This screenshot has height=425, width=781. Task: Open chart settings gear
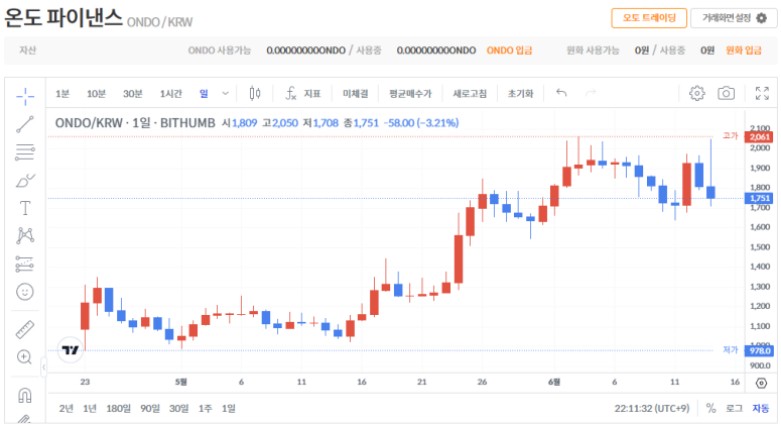697,93
